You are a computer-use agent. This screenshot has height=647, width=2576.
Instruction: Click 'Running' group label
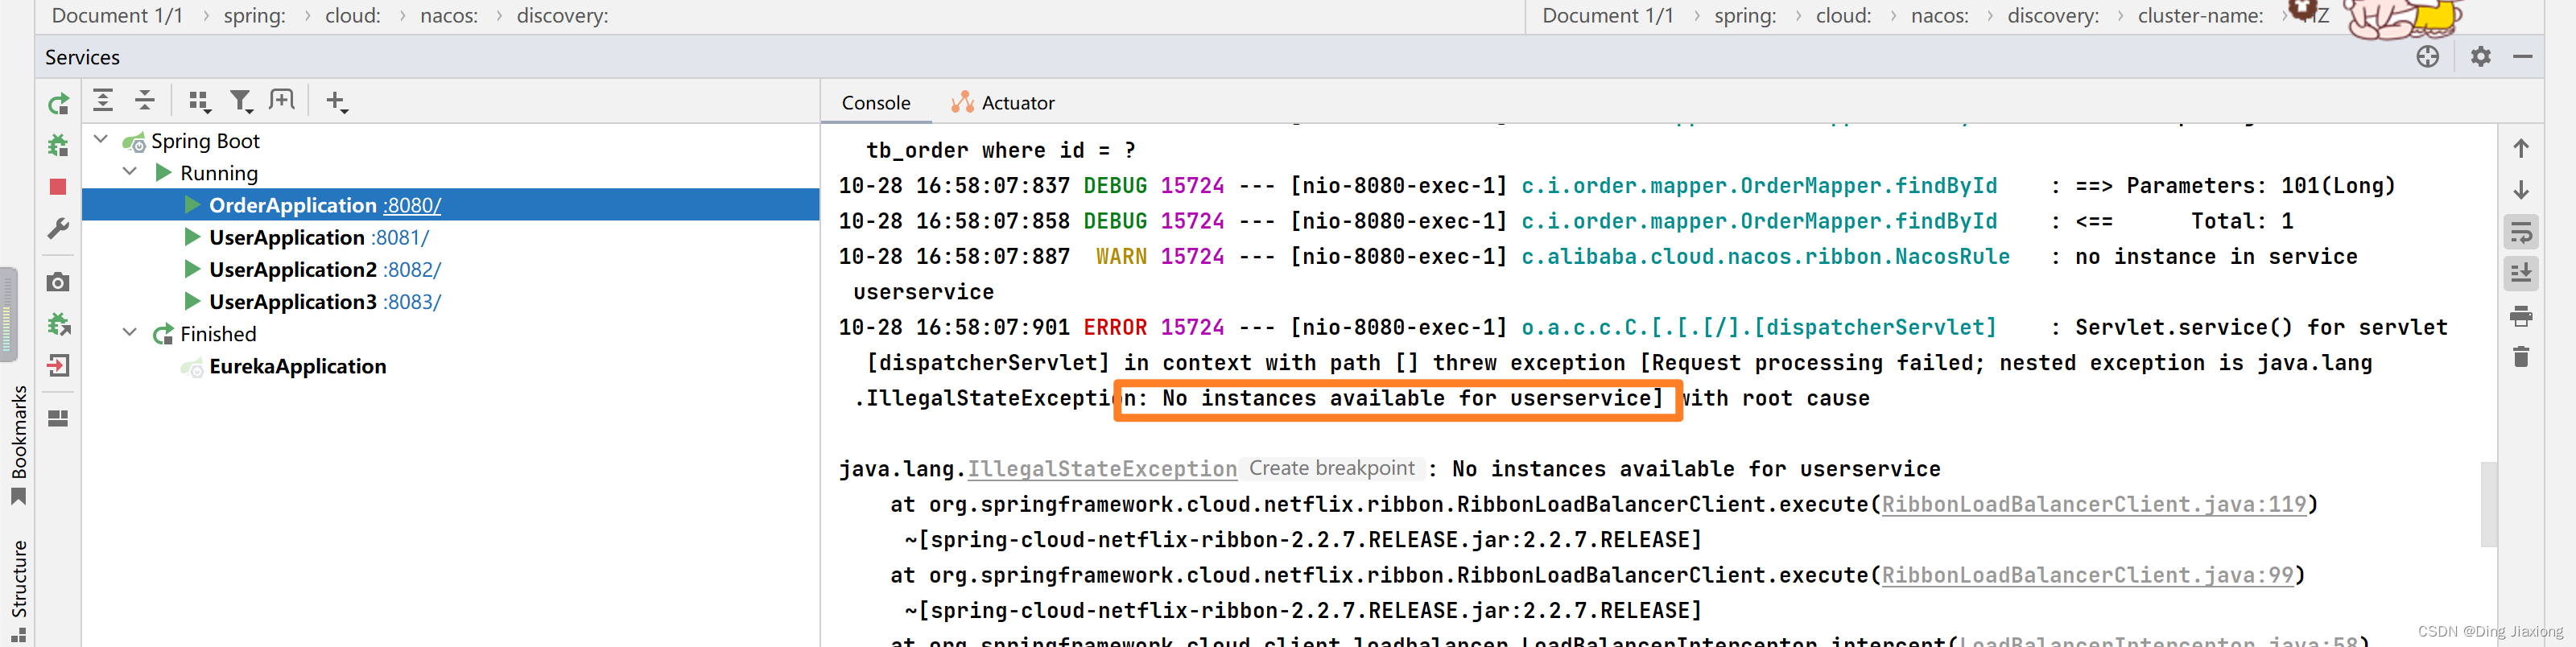click(x=219, y=173)
